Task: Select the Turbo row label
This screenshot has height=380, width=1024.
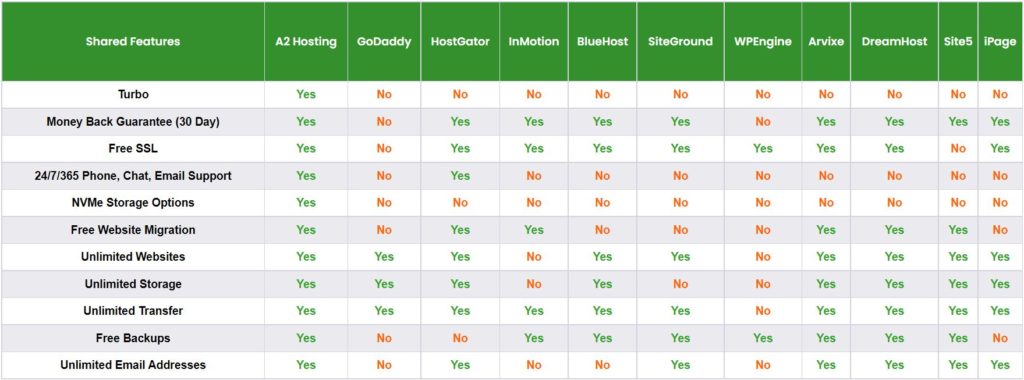Action: [133, 95]
